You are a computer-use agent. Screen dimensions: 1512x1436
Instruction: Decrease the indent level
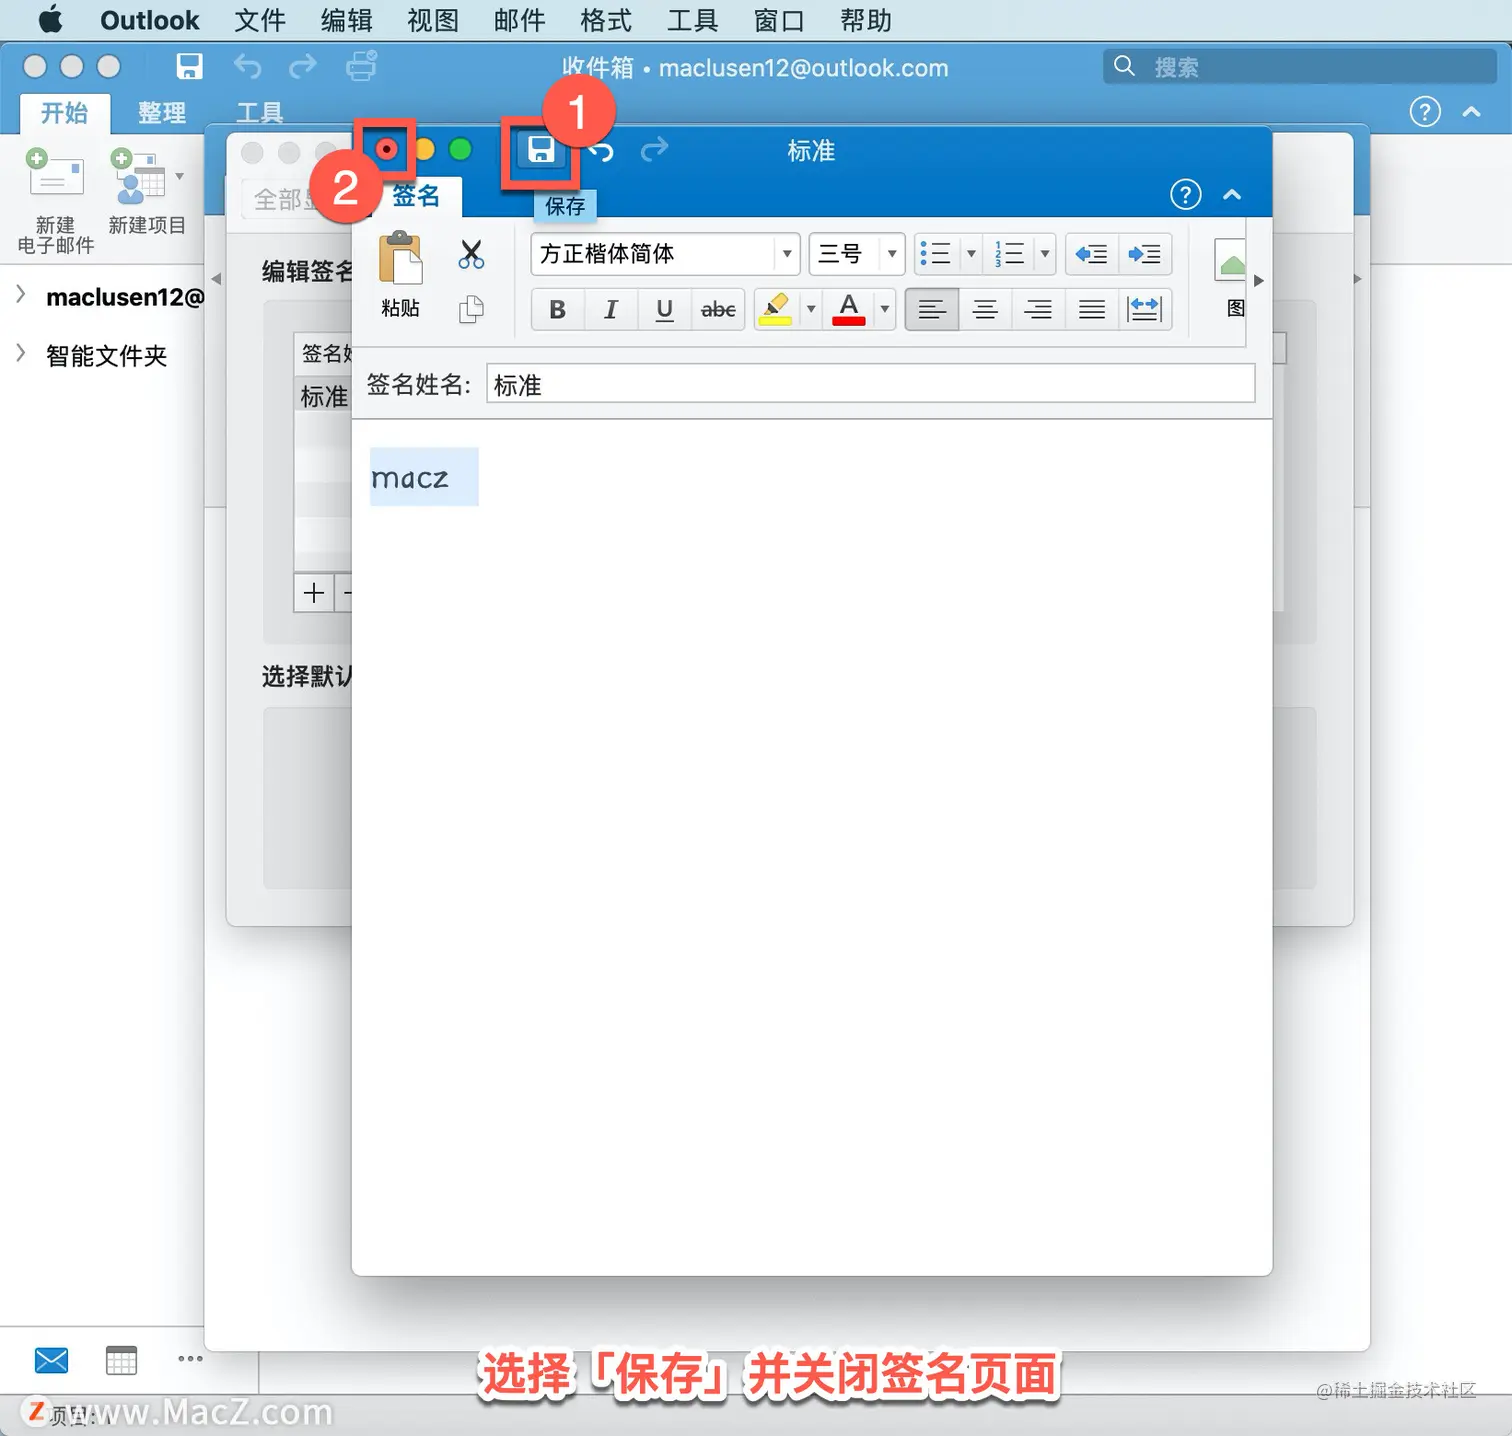(x=1091, y=254)
